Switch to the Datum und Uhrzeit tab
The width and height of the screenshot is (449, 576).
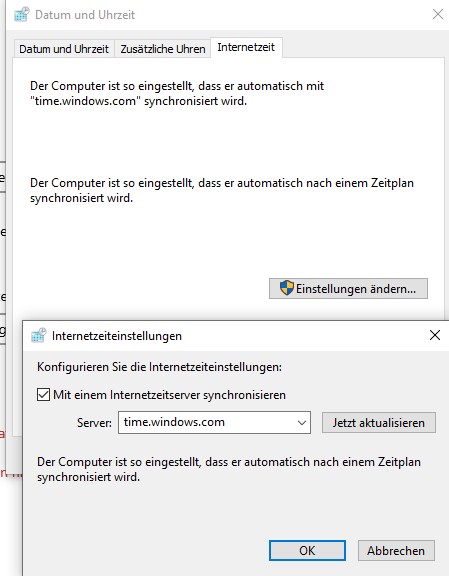64,49
